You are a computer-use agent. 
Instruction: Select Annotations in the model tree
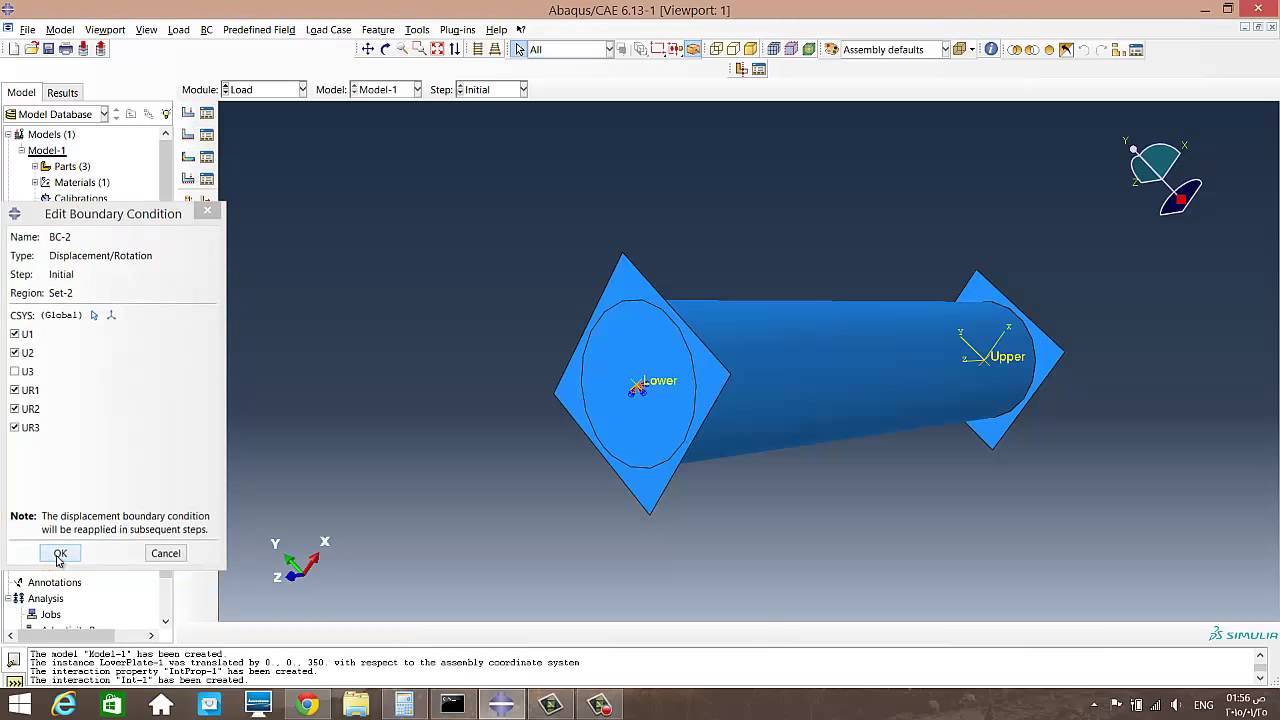[x=54, y=582]
